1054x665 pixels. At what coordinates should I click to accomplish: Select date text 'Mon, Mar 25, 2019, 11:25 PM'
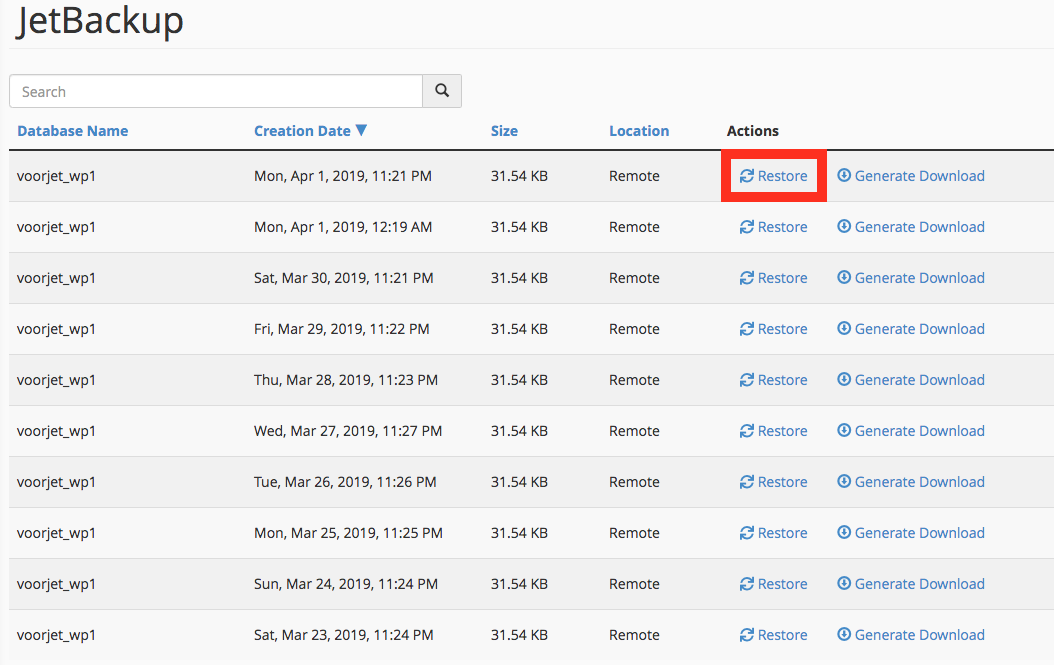[348, 533]
